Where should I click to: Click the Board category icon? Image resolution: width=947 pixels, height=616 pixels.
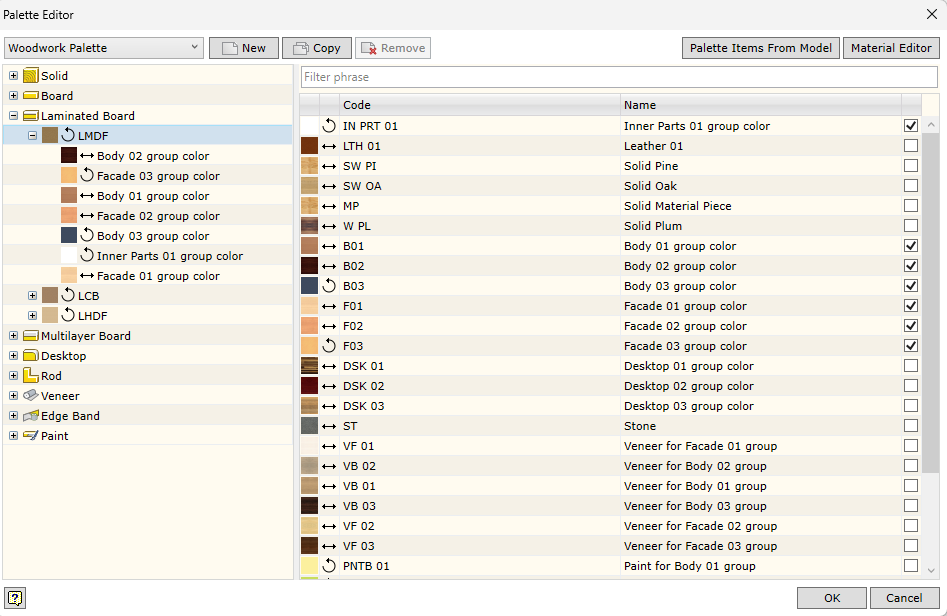31,95
